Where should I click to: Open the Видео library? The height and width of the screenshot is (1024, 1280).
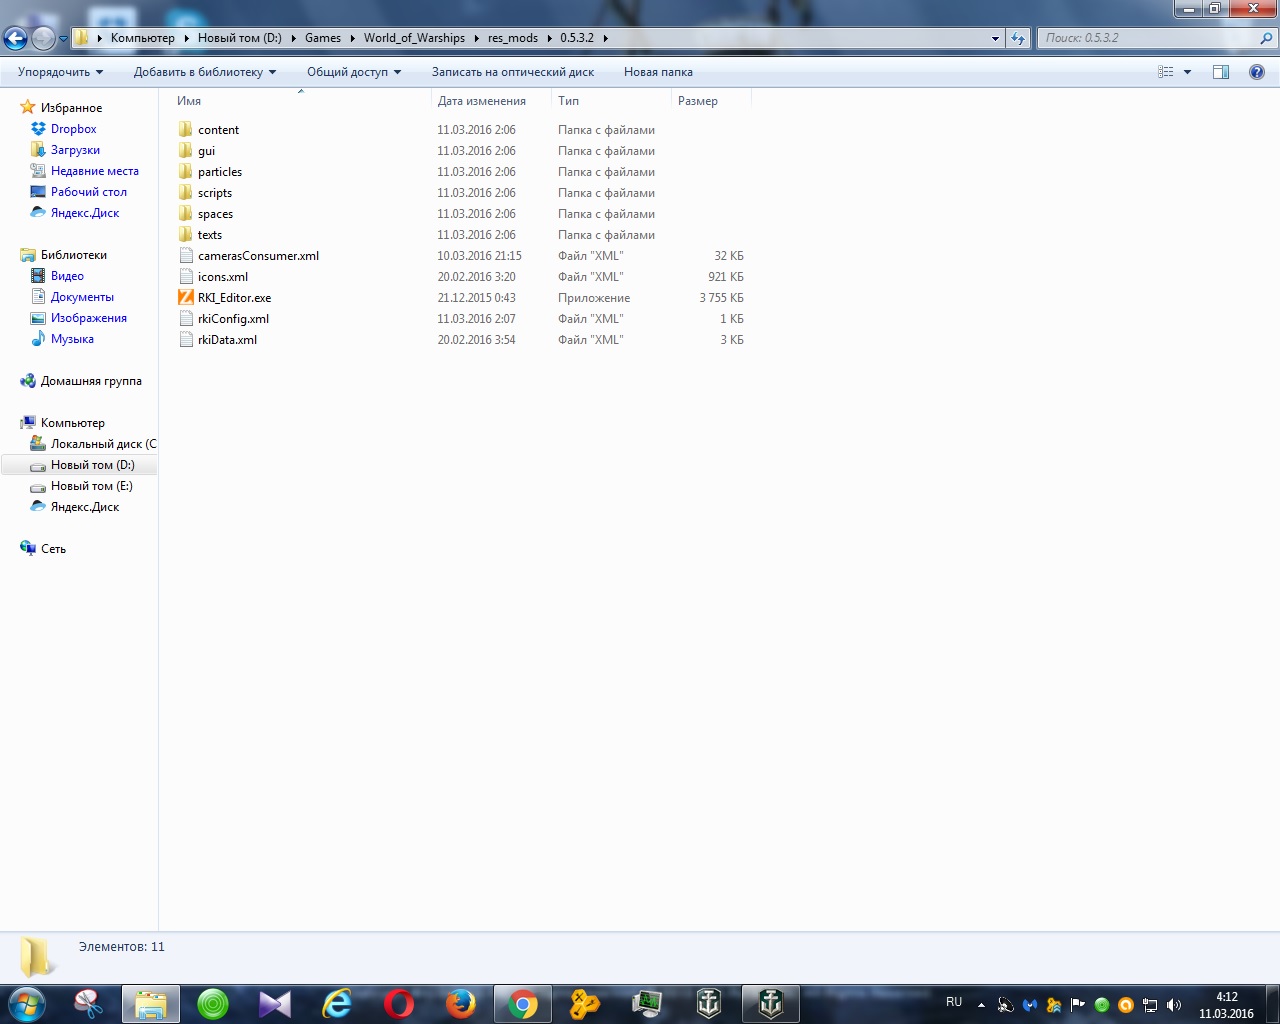(x=67, y=276)
